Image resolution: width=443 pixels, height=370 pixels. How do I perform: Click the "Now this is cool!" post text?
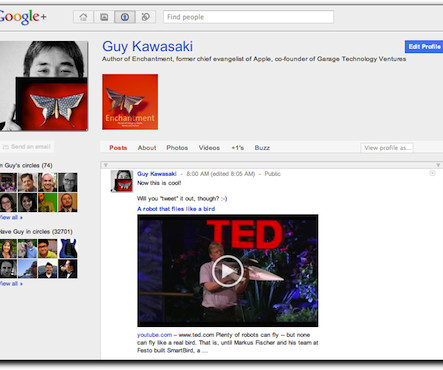click(x=159, y=183)
